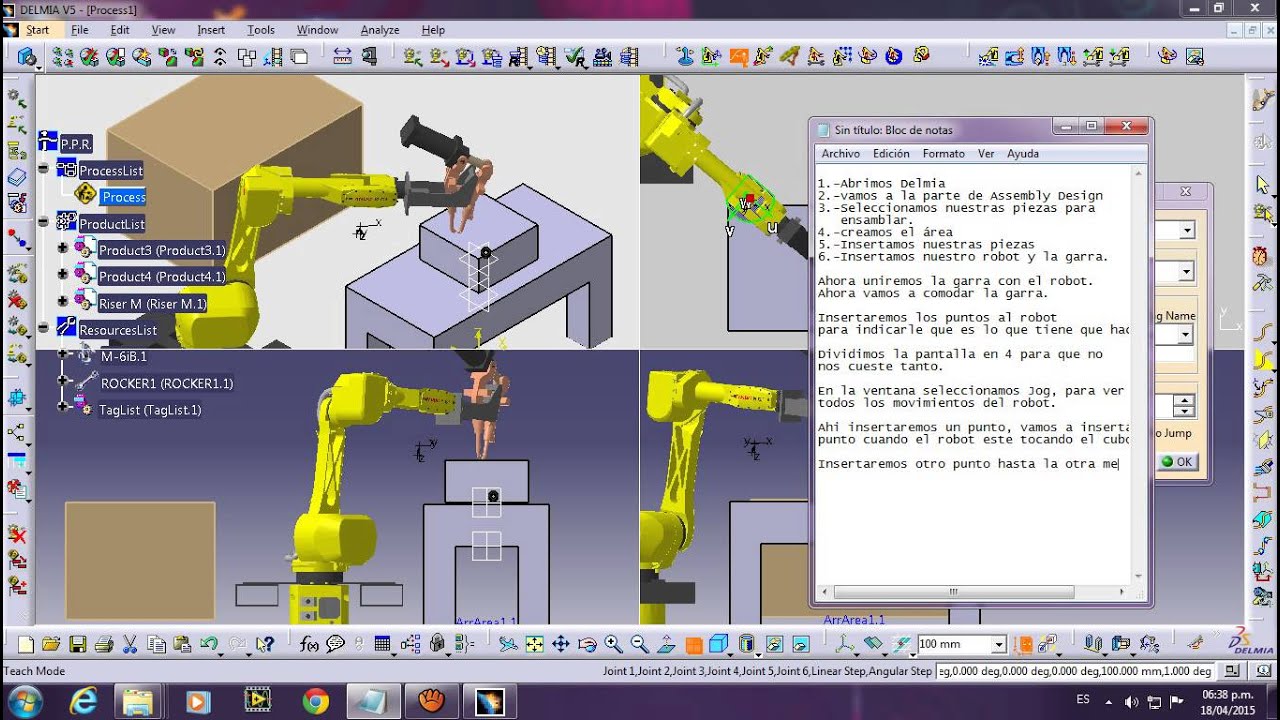
Task: Click the step values field in status bar
Action: point(1076,671)
